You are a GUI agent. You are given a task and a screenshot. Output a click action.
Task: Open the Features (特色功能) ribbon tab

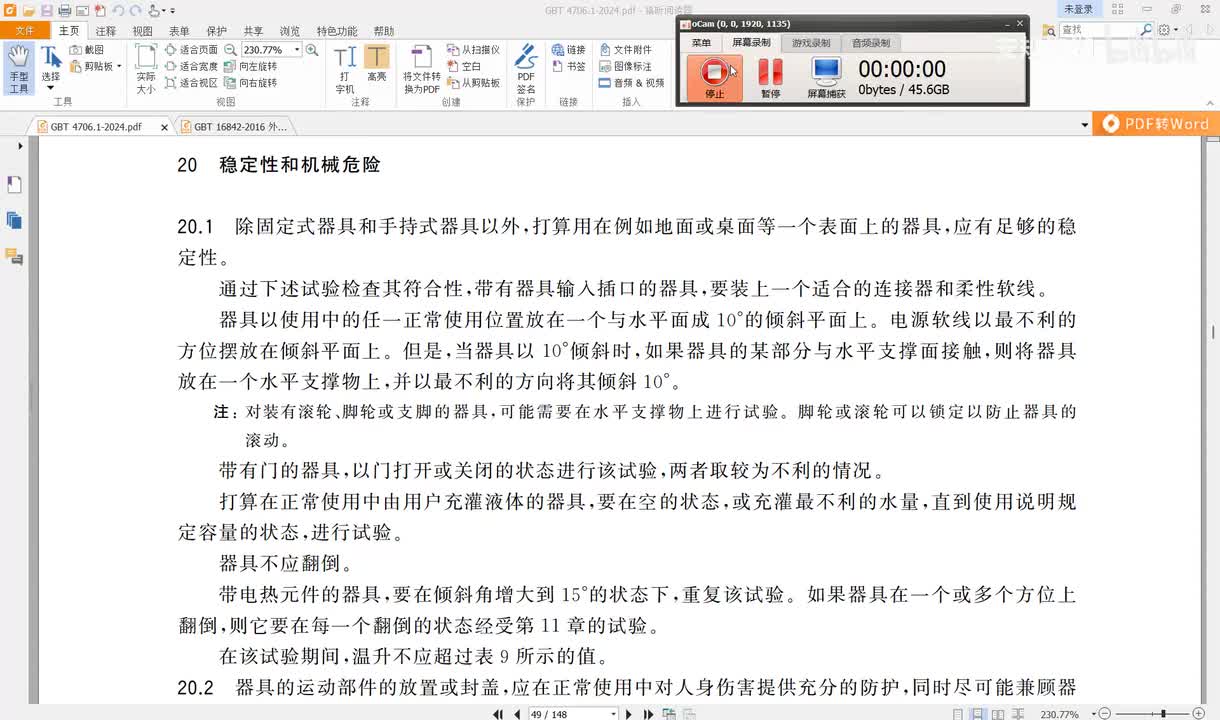coord(336,31)
